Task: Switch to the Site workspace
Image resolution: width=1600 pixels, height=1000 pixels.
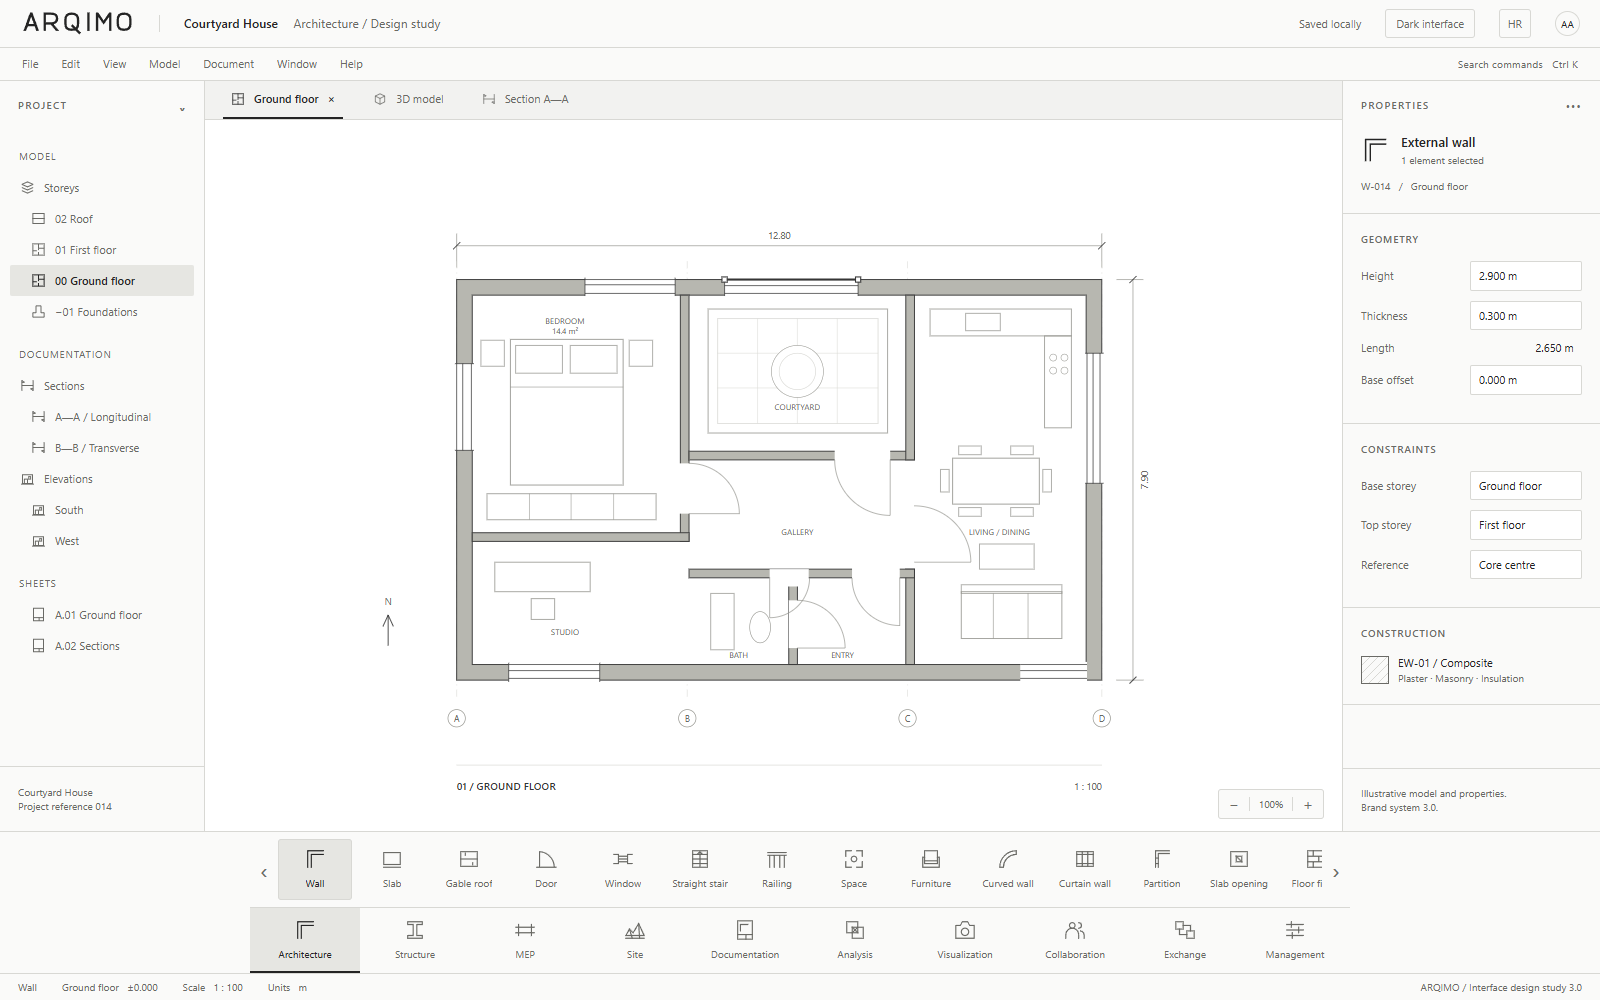Action: pyautogui.click(x=635, y=940)
